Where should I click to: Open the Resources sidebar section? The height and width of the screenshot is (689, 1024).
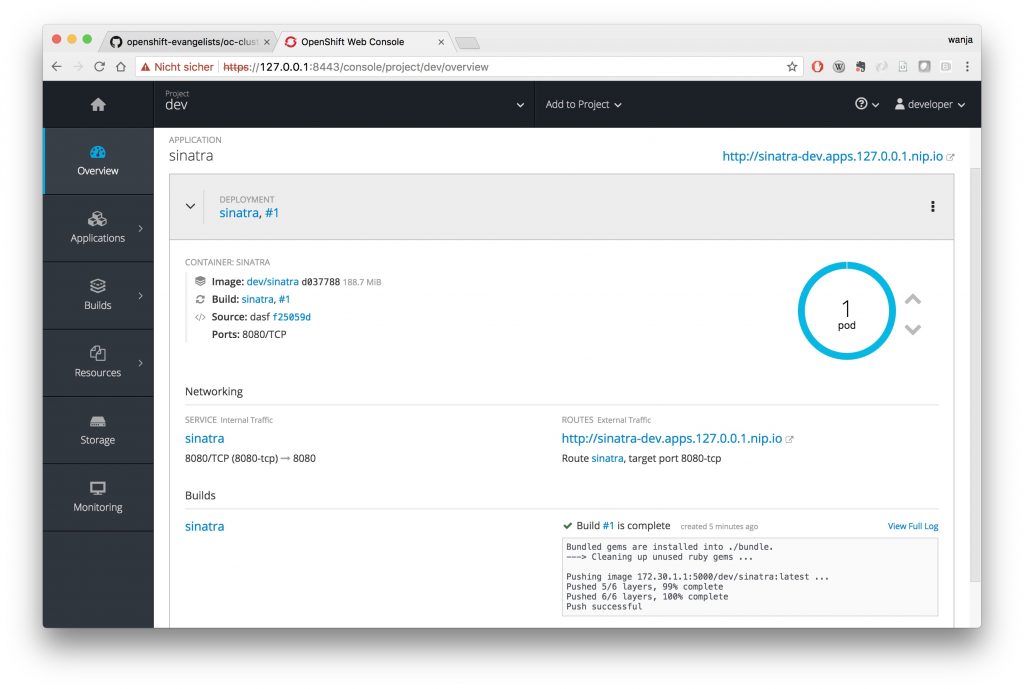pos(98,362)
